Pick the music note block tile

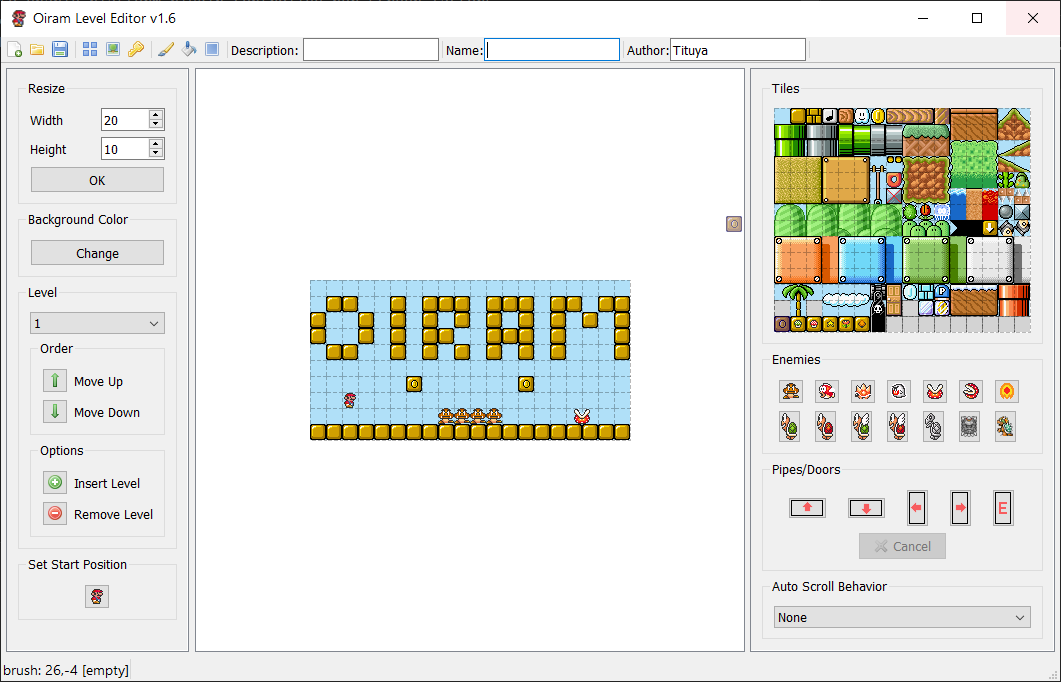tap(830, 116)
